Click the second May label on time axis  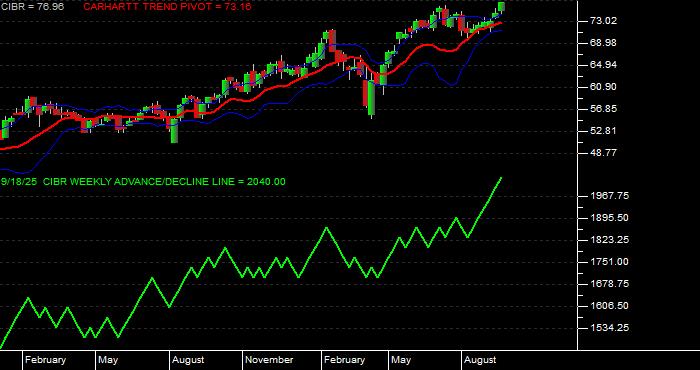click(401, 360)
